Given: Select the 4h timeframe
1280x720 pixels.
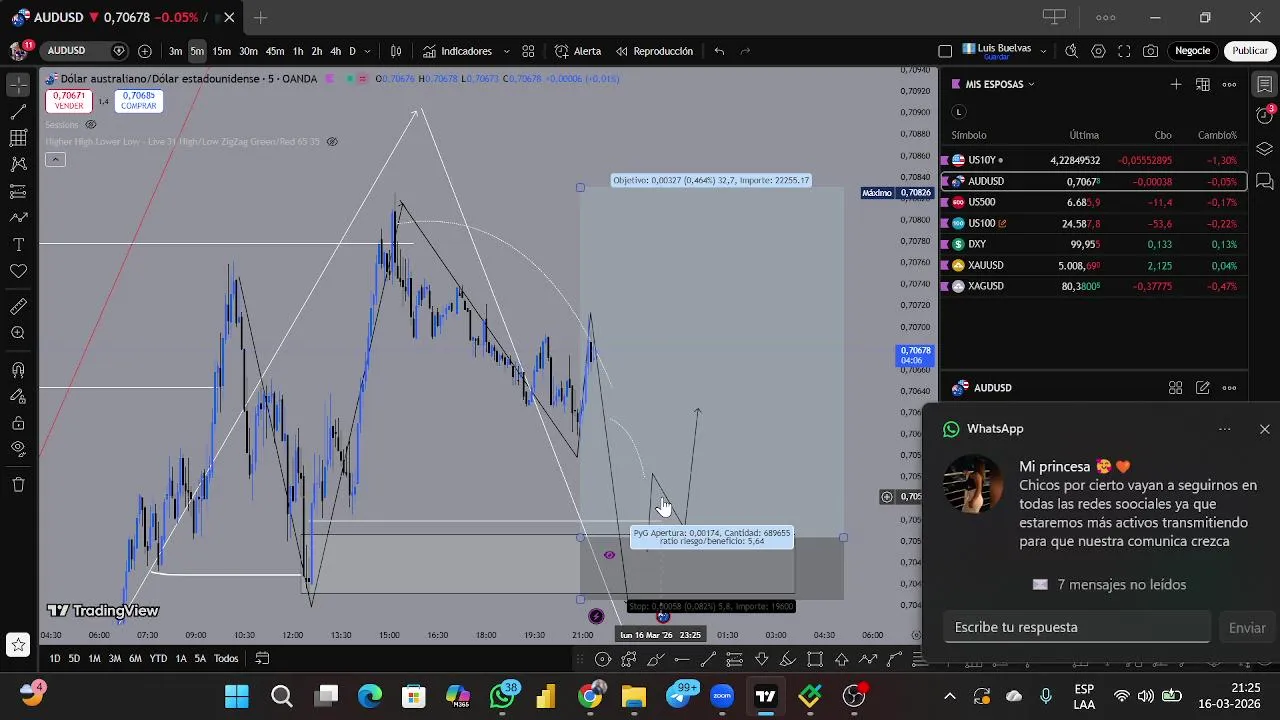Looking at the screenshot, I should point(335,51).
